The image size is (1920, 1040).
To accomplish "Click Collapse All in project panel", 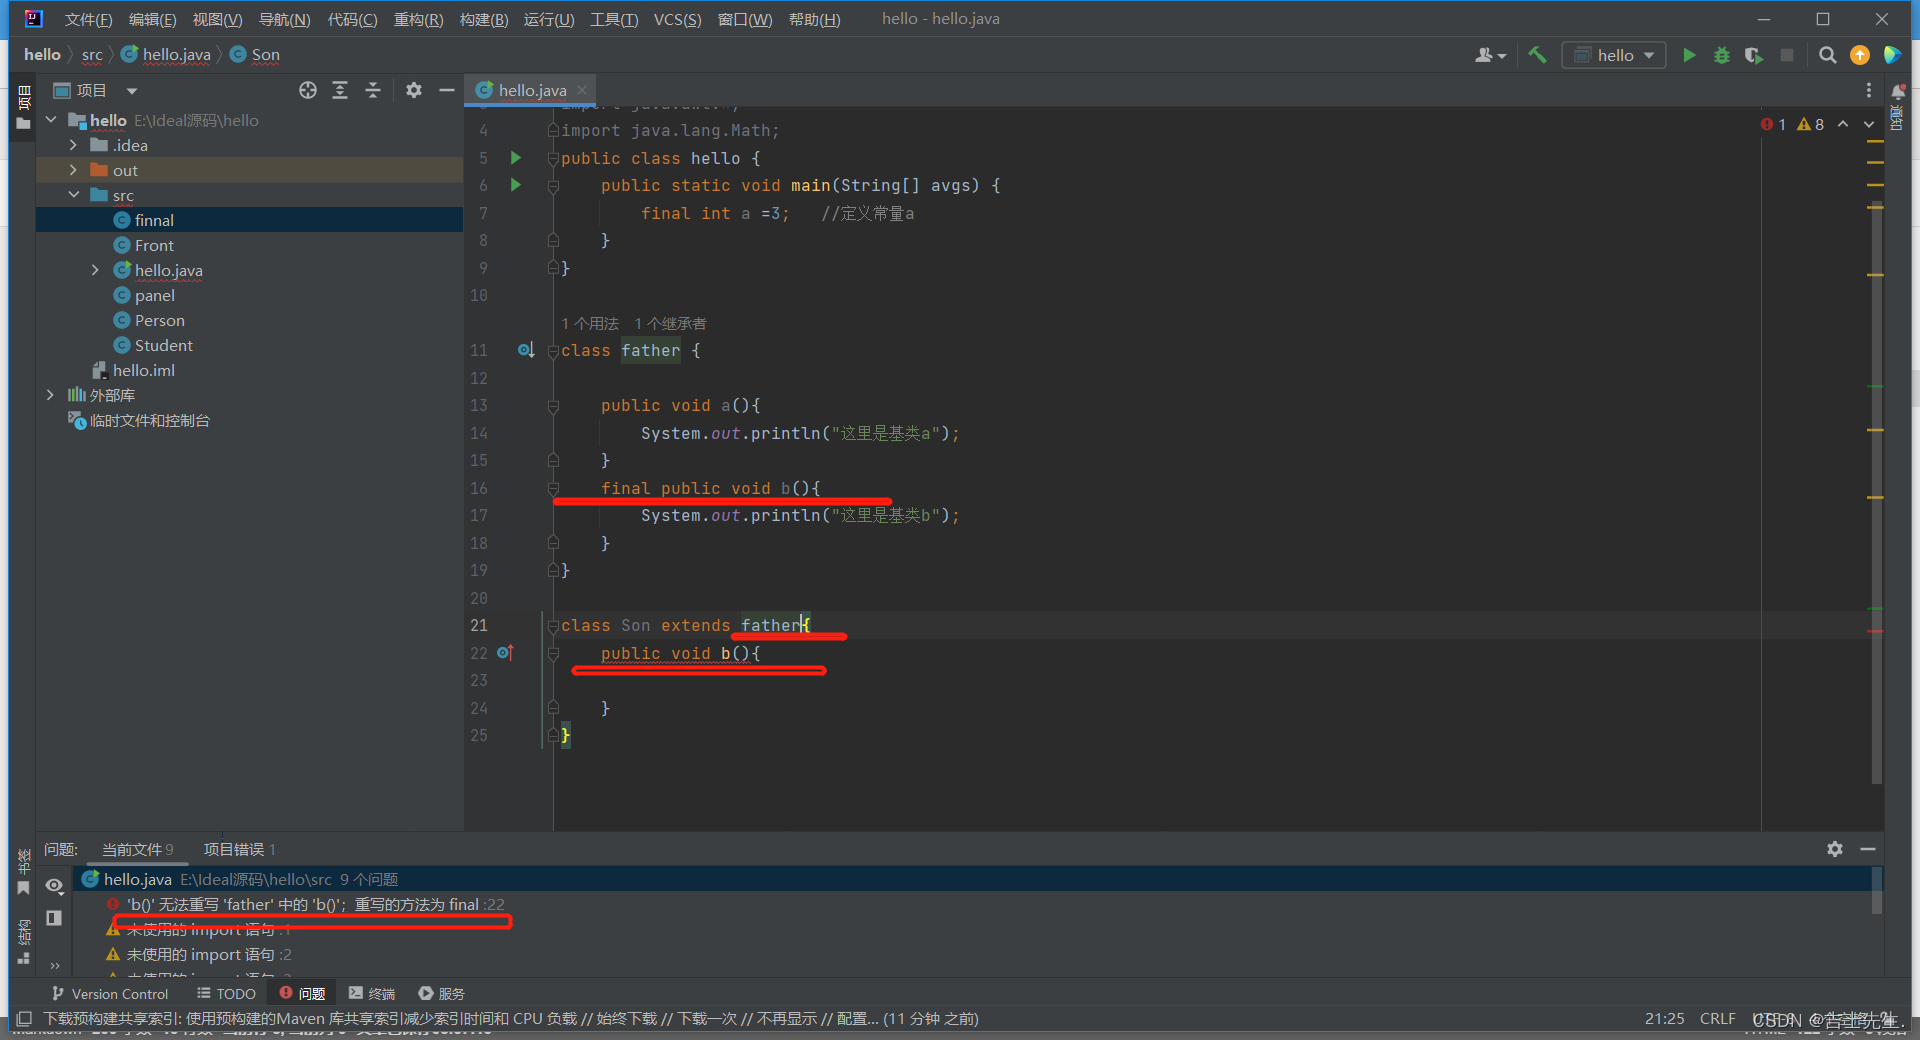I will point(373,90).
